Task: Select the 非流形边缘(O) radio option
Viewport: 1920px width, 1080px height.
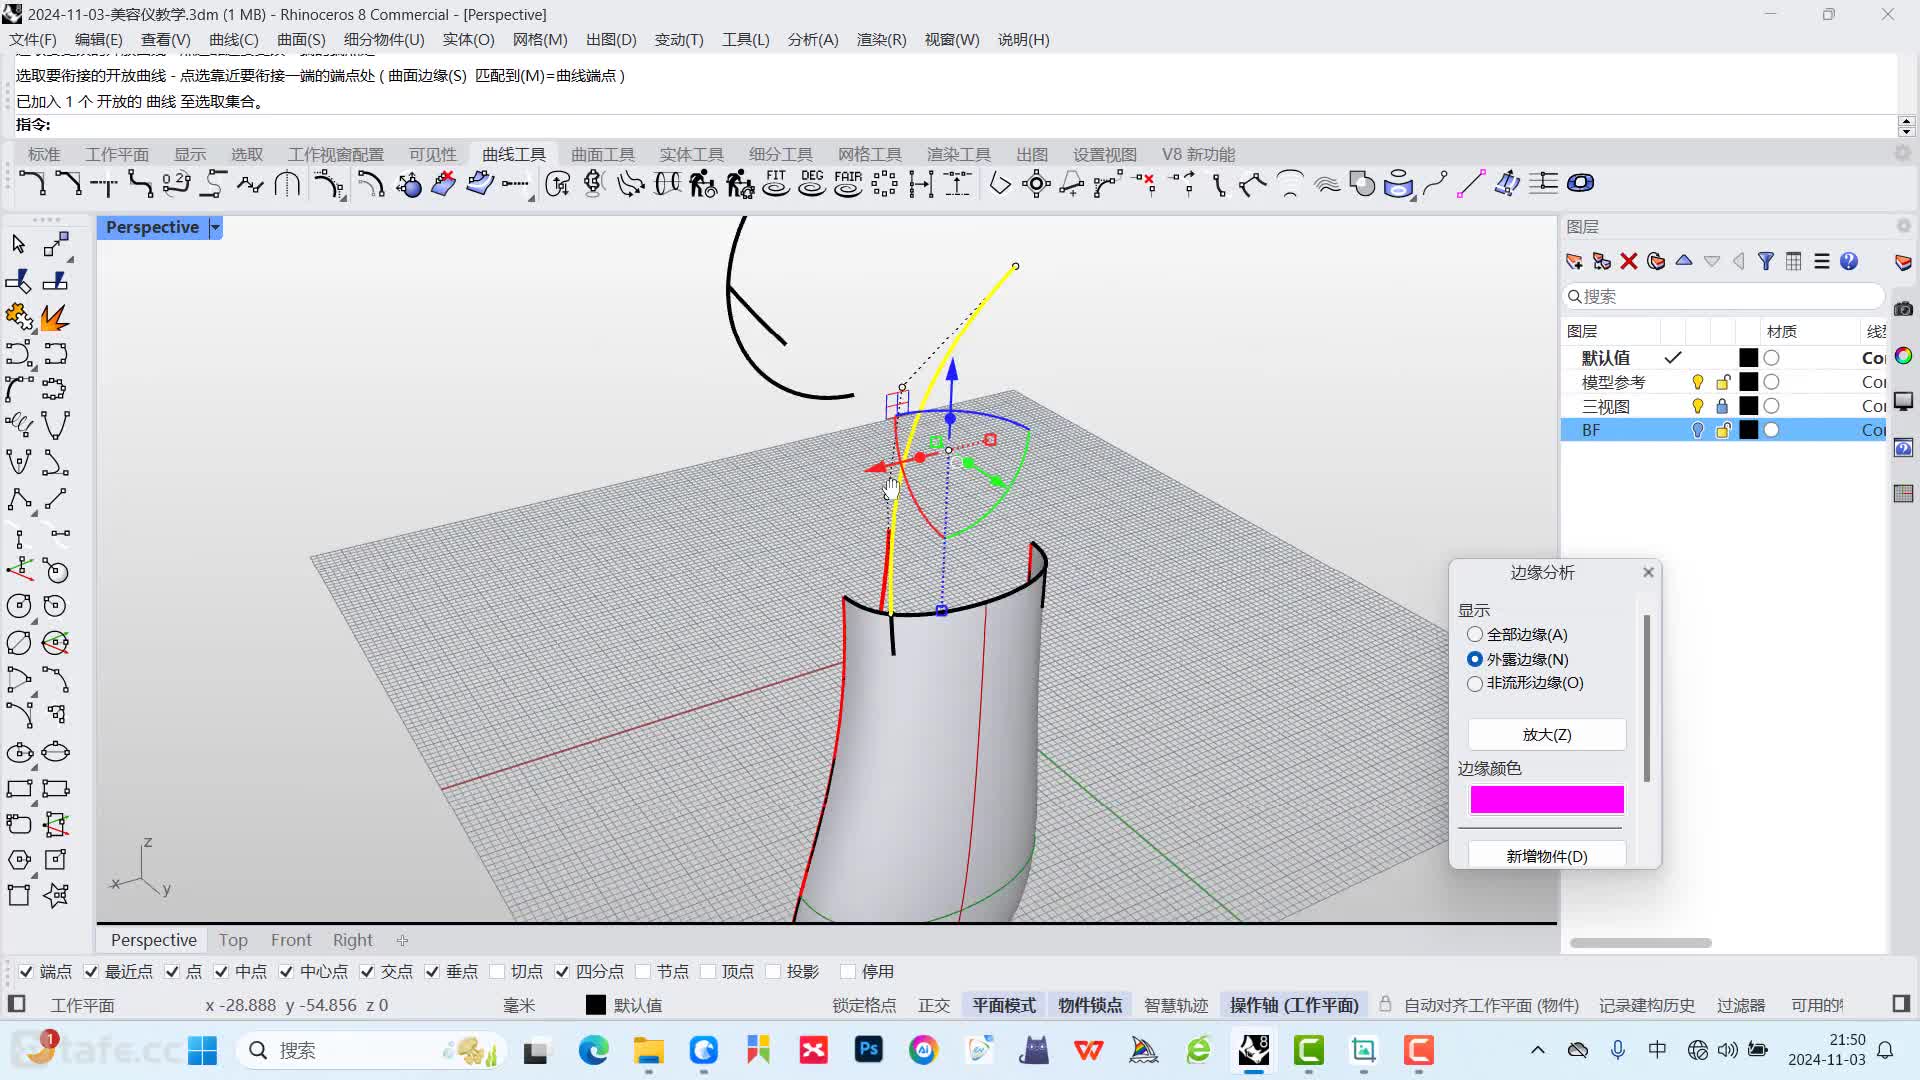Action: 1475,684
